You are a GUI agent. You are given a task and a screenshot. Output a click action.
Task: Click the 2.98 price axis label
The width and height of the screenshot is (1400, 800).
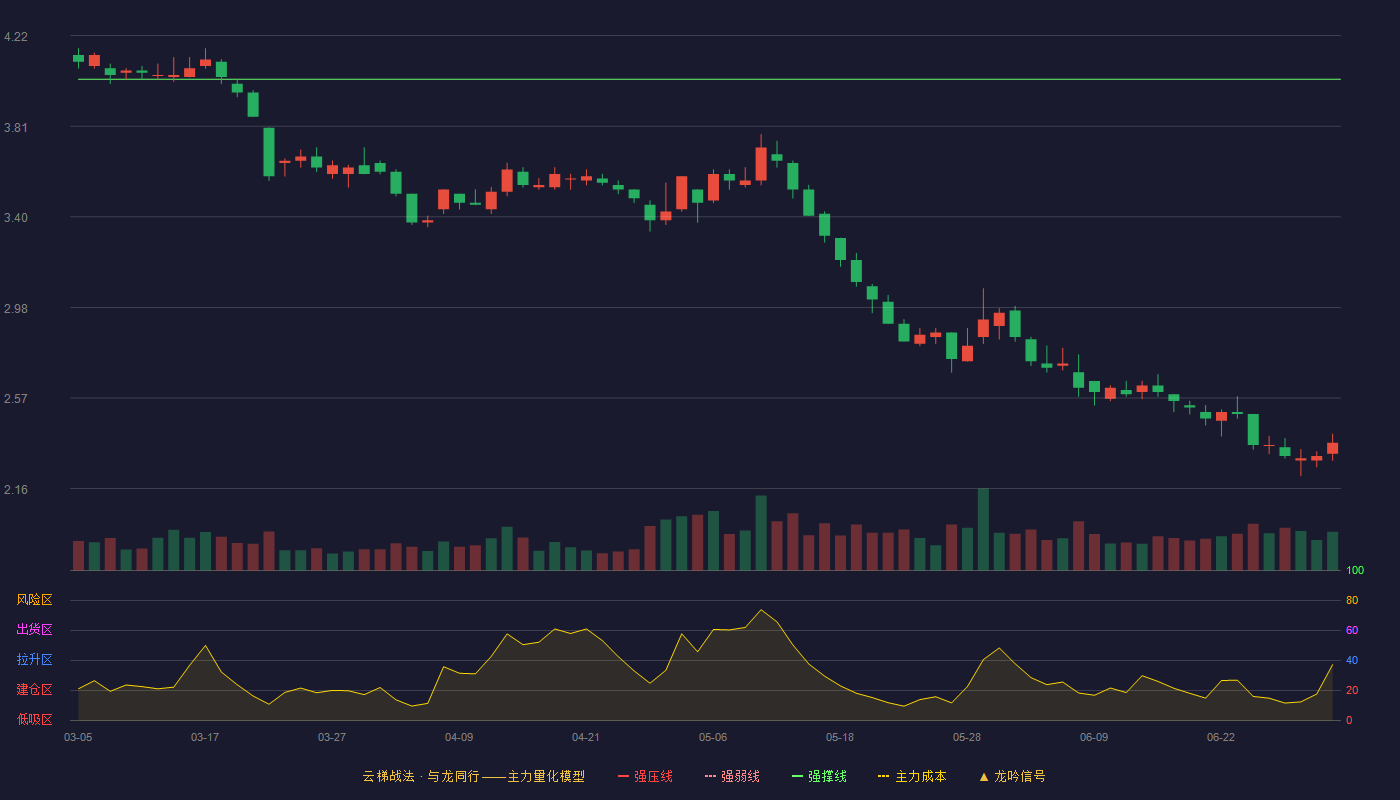click(x=16, y=309)
